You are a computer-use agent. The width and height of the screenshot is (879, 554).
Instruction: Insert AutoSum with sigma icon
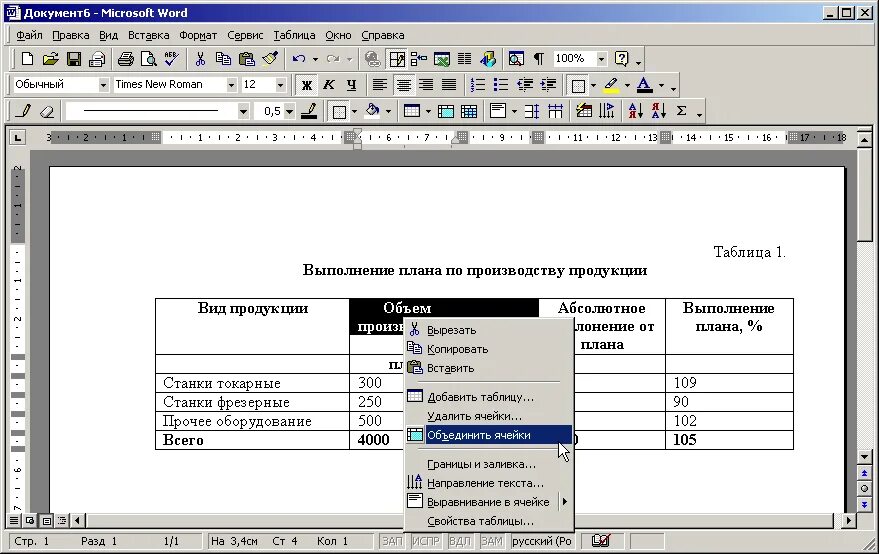682,111
